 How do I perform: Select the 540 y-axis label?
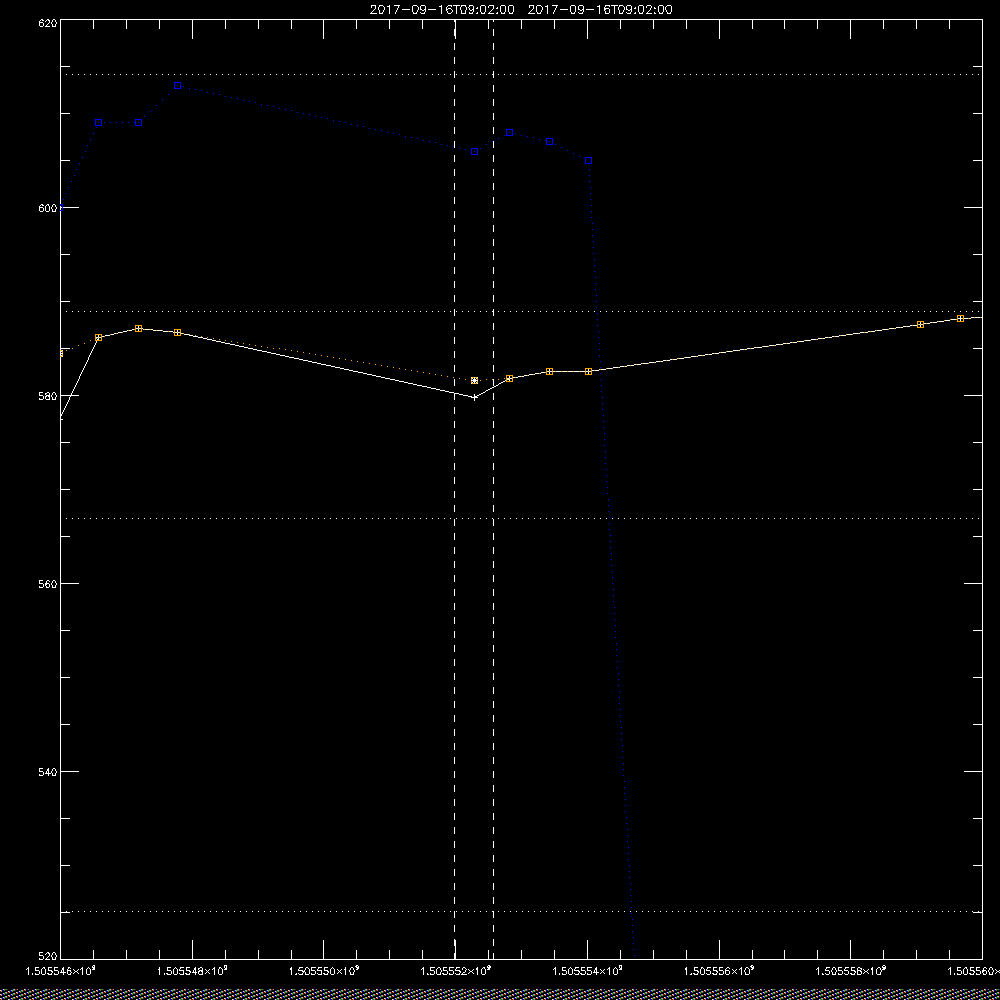tap(48, 772)
